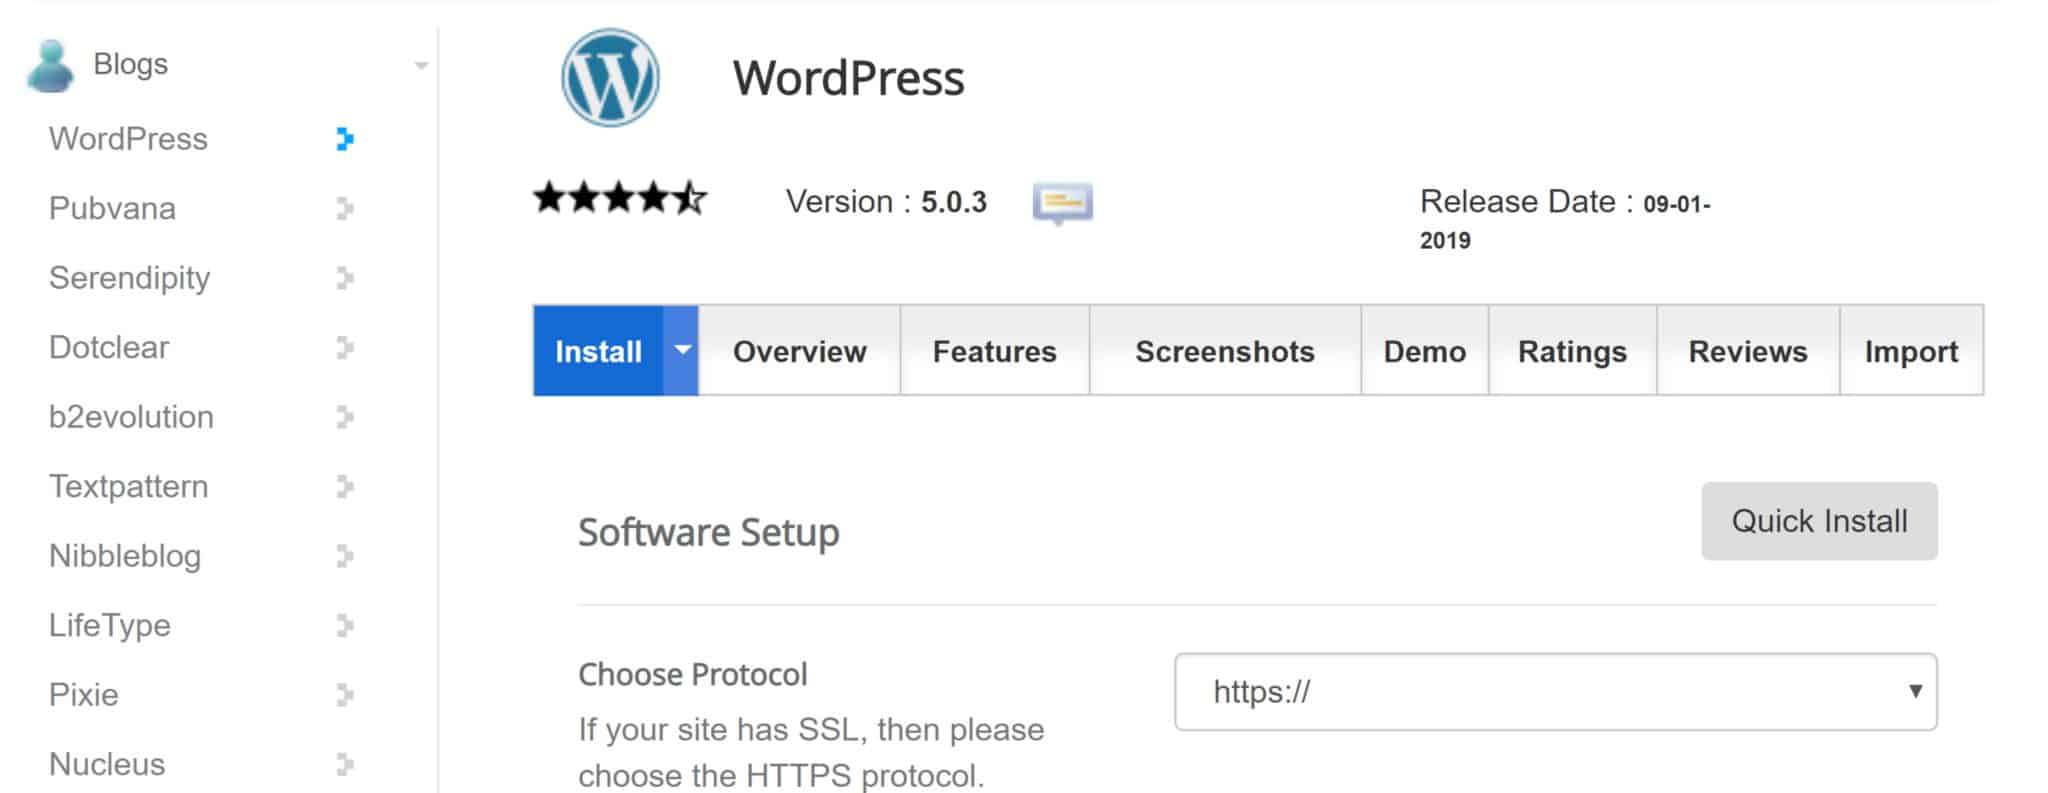
Task: Select b2evolution in the sidebar
Action: pos(131,417)
